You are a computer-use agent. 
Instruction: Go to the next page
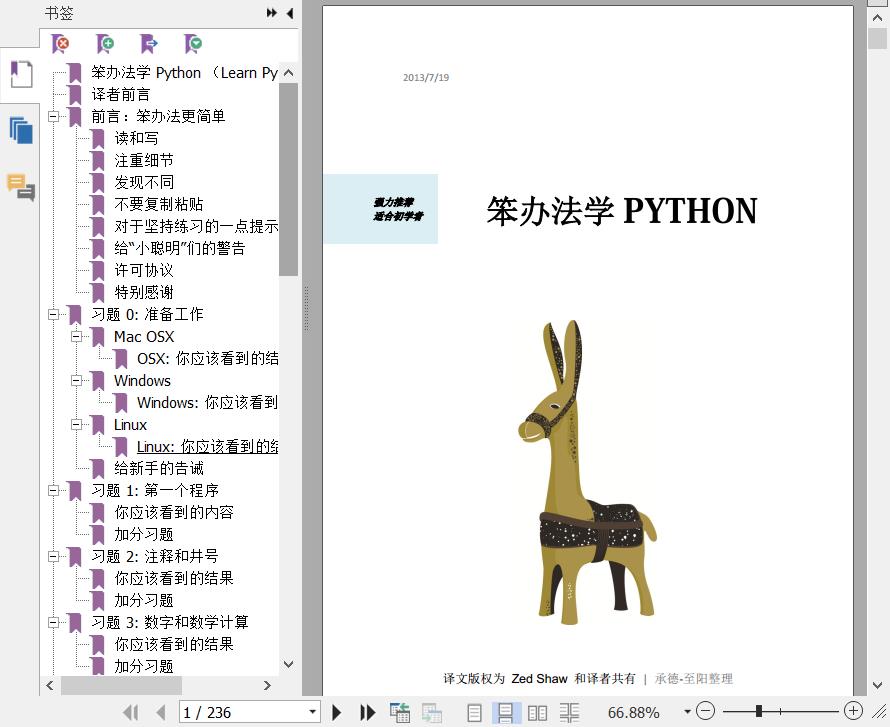click(x=337, y=712)
